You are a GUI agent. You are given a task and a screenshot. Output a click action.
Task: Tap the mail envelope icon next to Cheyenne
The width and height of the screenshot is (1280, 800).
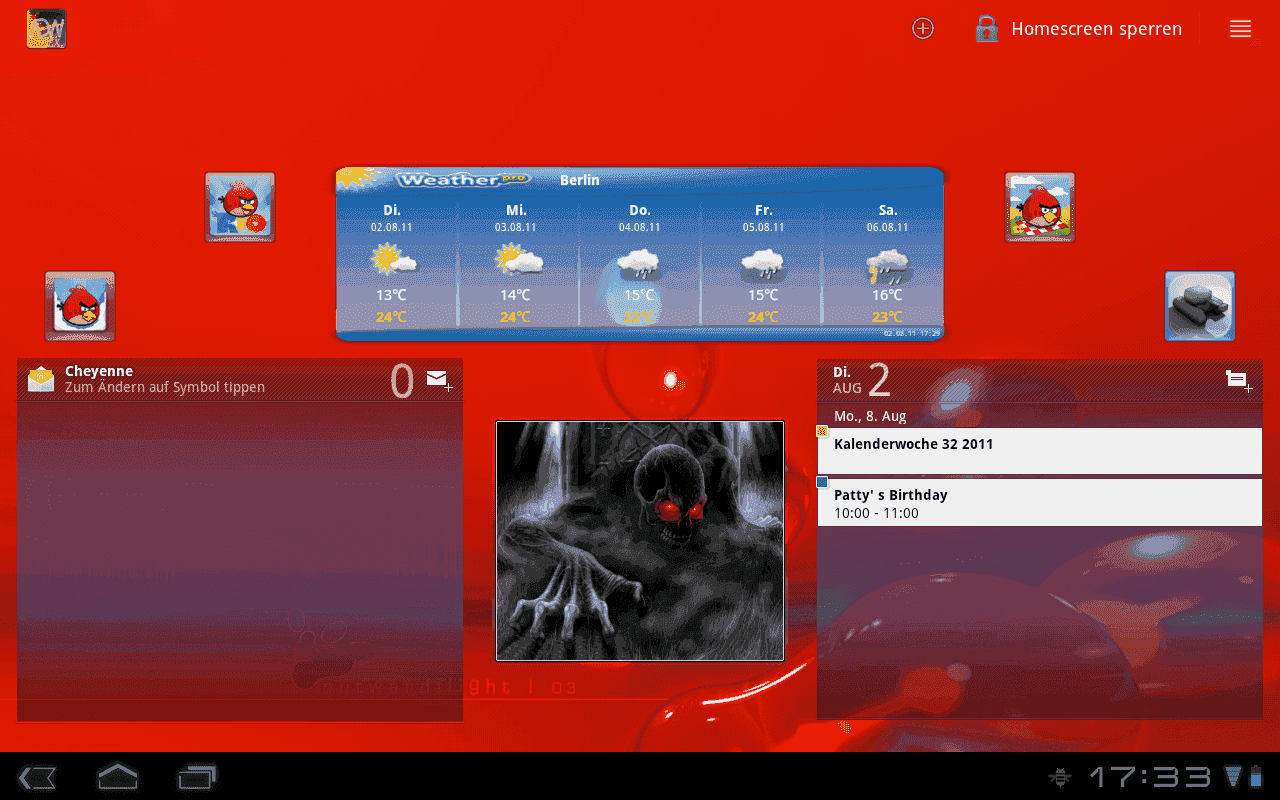[41, 378]
